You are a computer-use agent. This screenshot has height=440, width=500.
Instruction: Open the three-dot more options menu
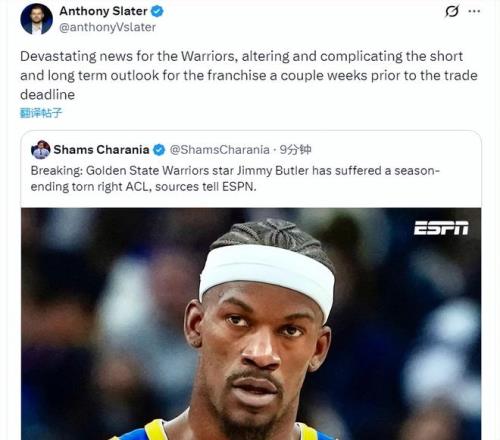point(474,11)
